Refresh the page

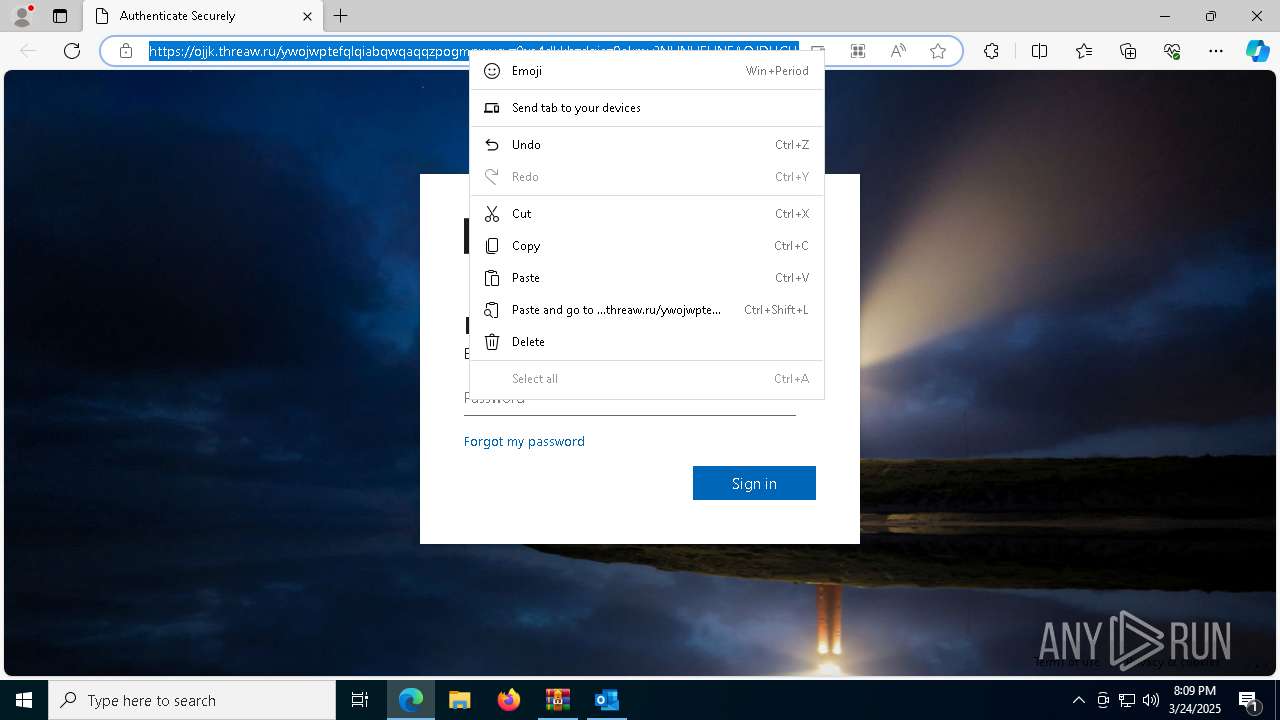[72, 51]
